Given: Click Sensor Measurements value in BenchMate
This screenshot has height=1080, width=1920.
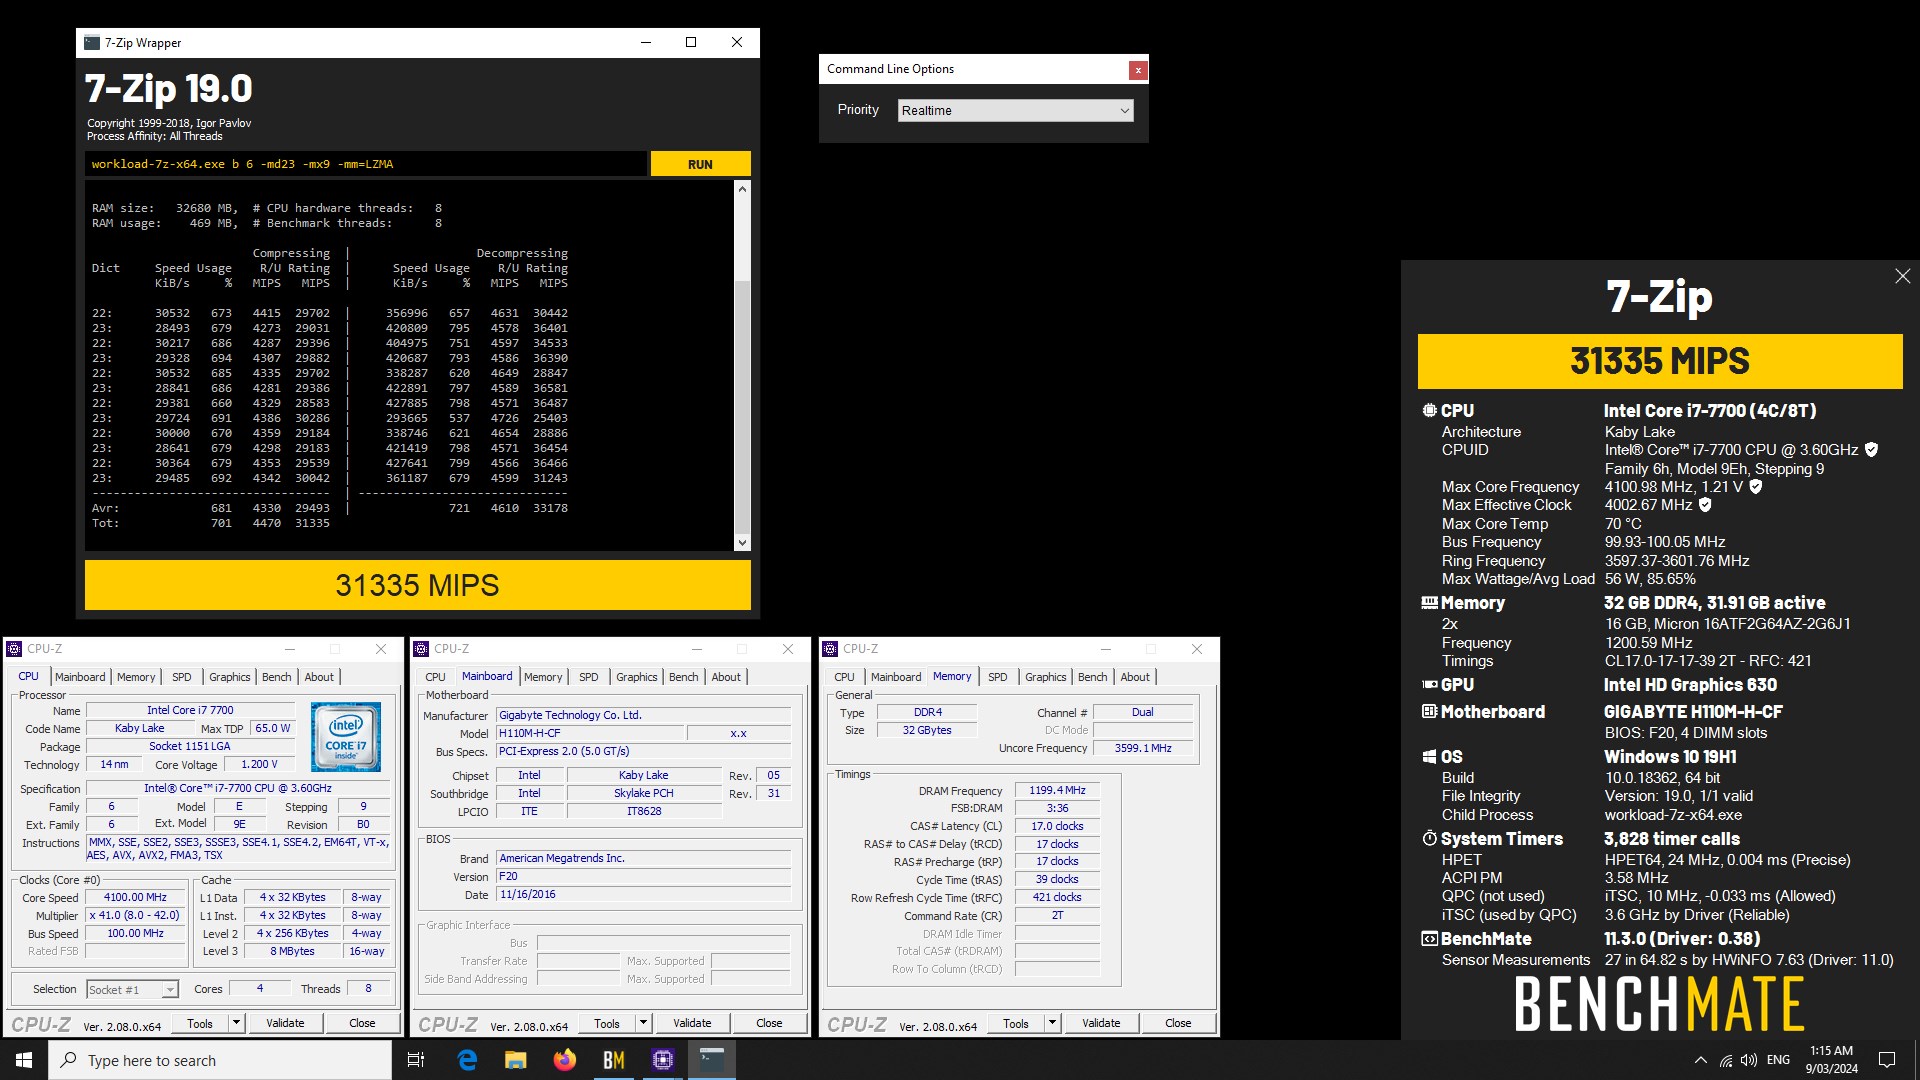Looking at the screenshot, I should (1749, 960).
